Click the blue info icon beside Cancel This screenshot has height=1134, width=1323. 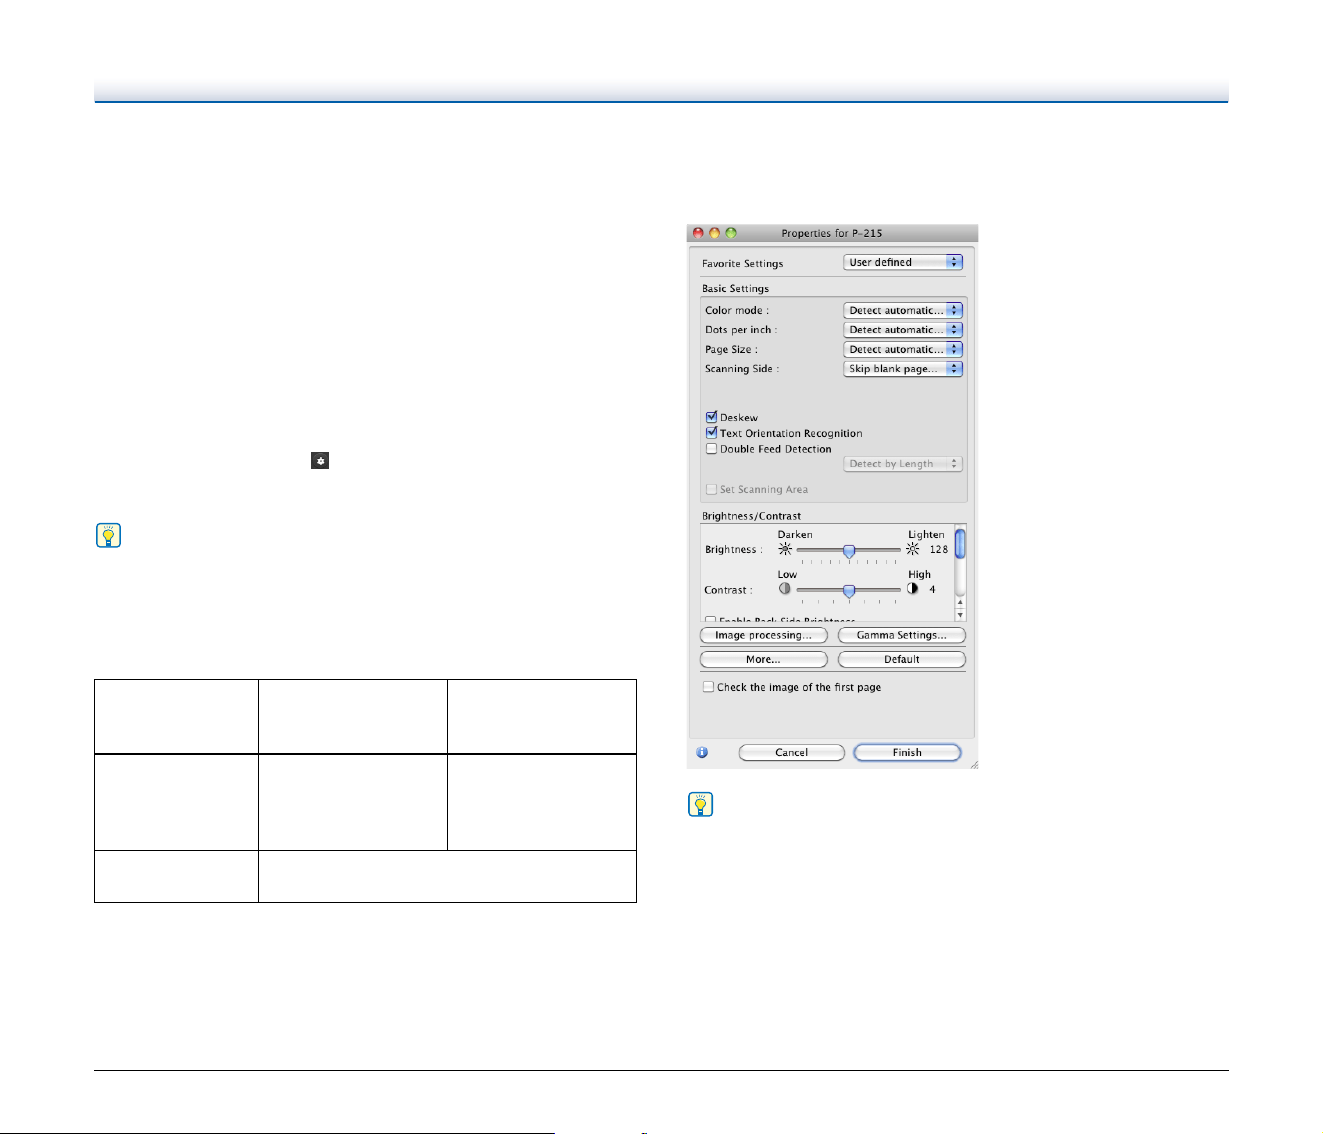click(702, 752)
